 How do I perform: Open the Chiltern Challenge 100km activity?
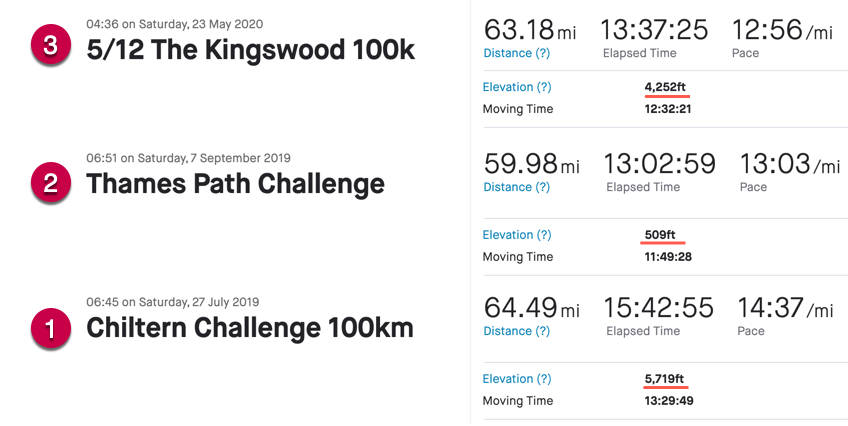click(250, 328)
